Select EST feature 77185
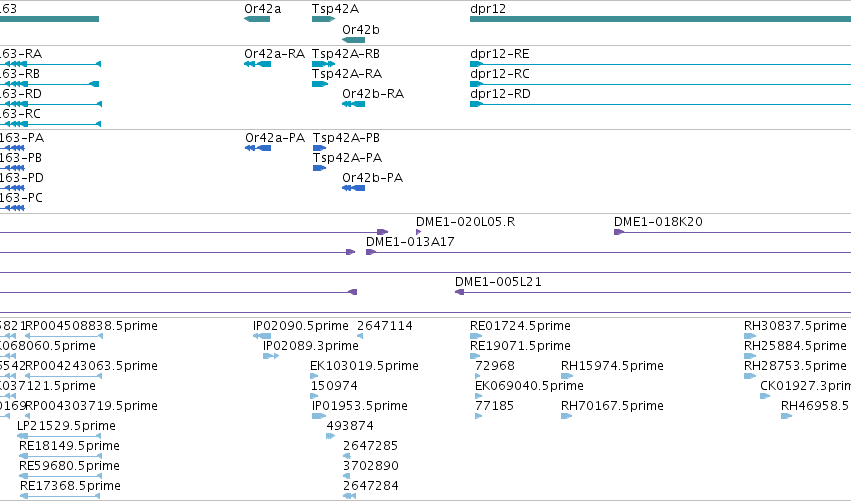The height and width of the screenshot is (501, 851). (x=478, y=416)
